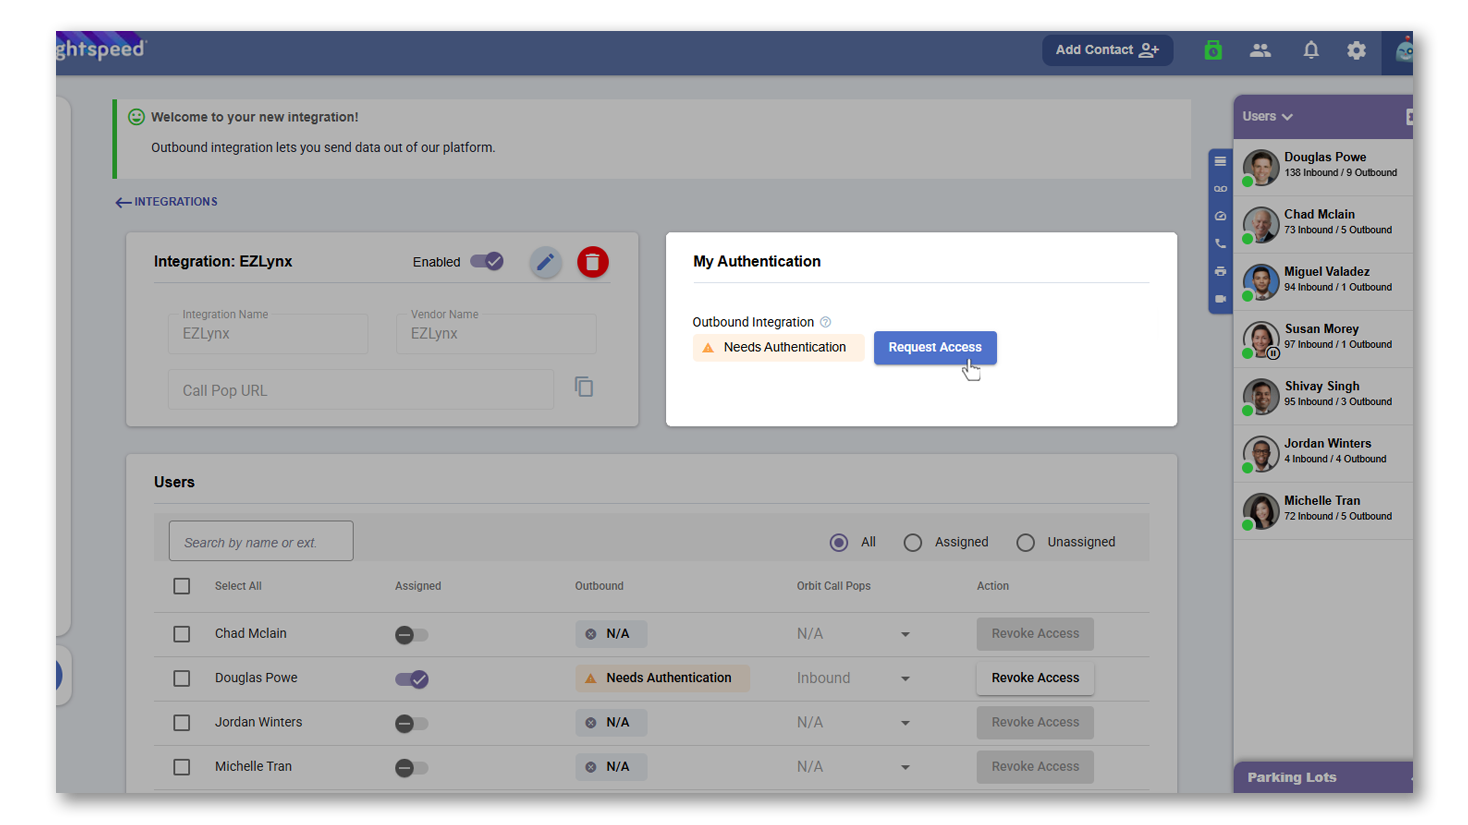Click the Integration Name field

[268, 333]
